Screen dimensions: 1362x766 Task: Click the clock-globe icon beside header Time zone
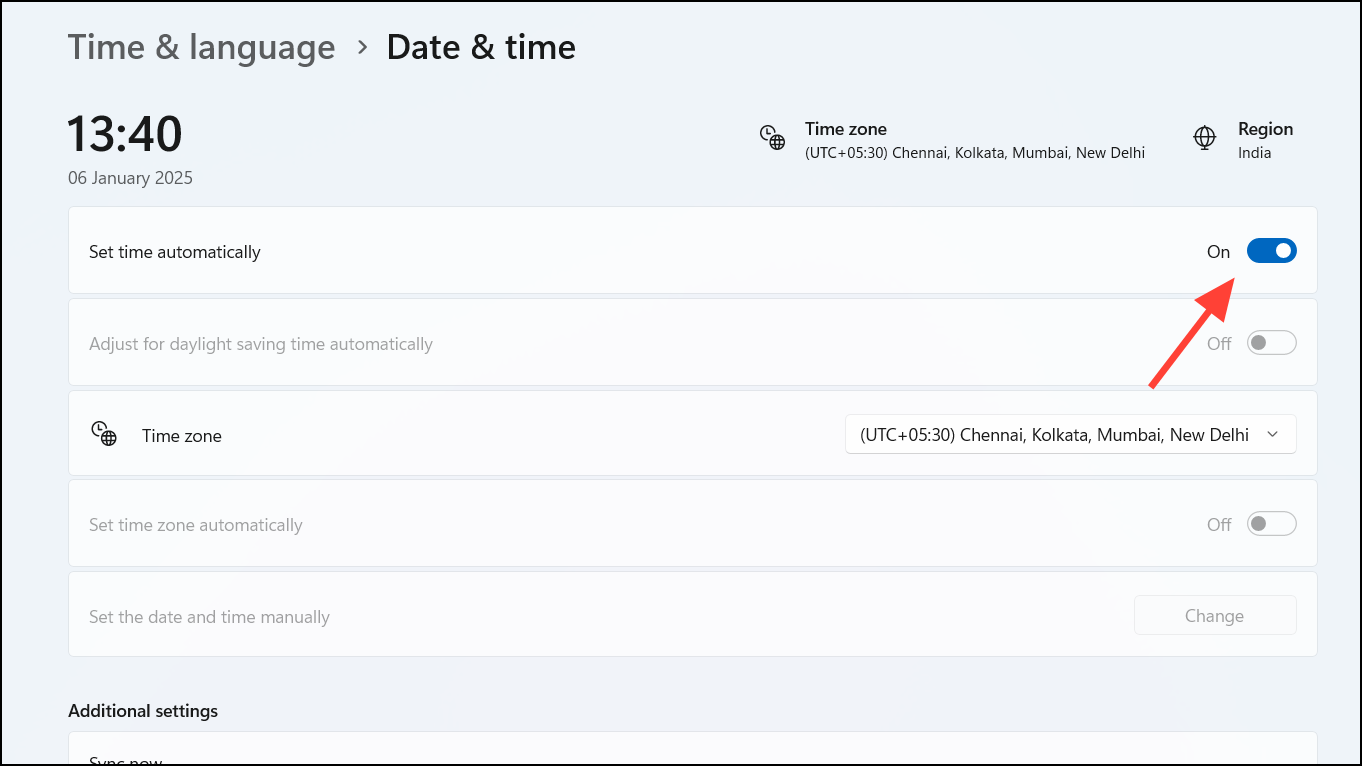[772, 138]
